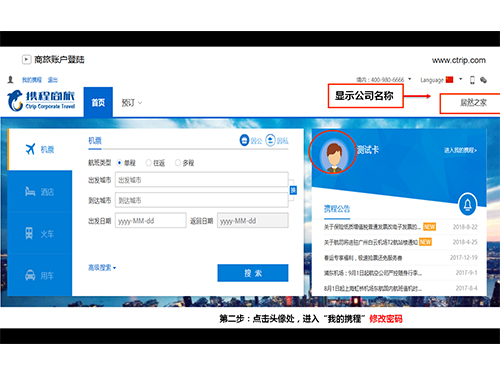
Task: Open the train (火车) icon tab
Action: (29, 233)
